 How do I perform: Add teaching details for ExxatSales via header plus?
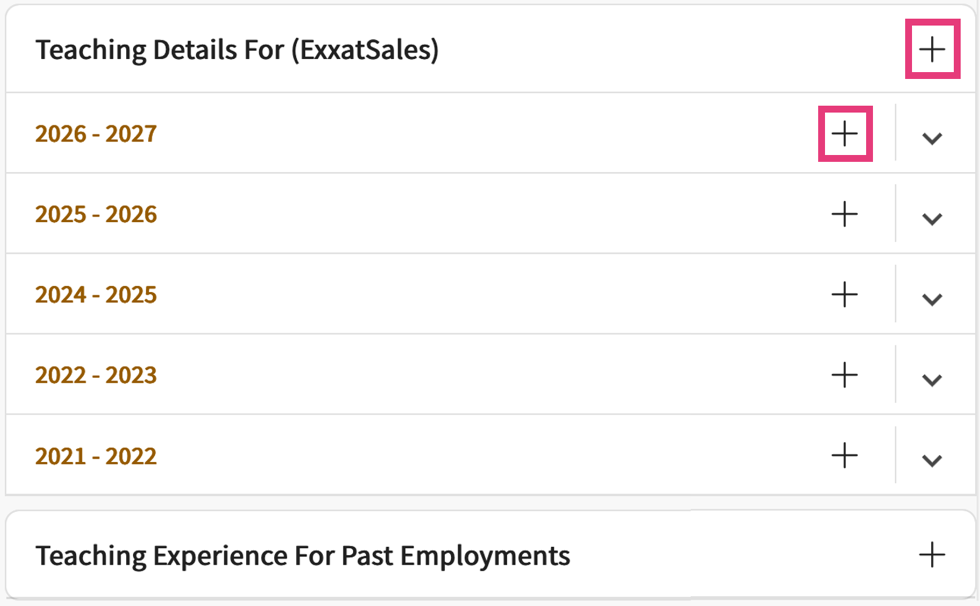point(931,49)
